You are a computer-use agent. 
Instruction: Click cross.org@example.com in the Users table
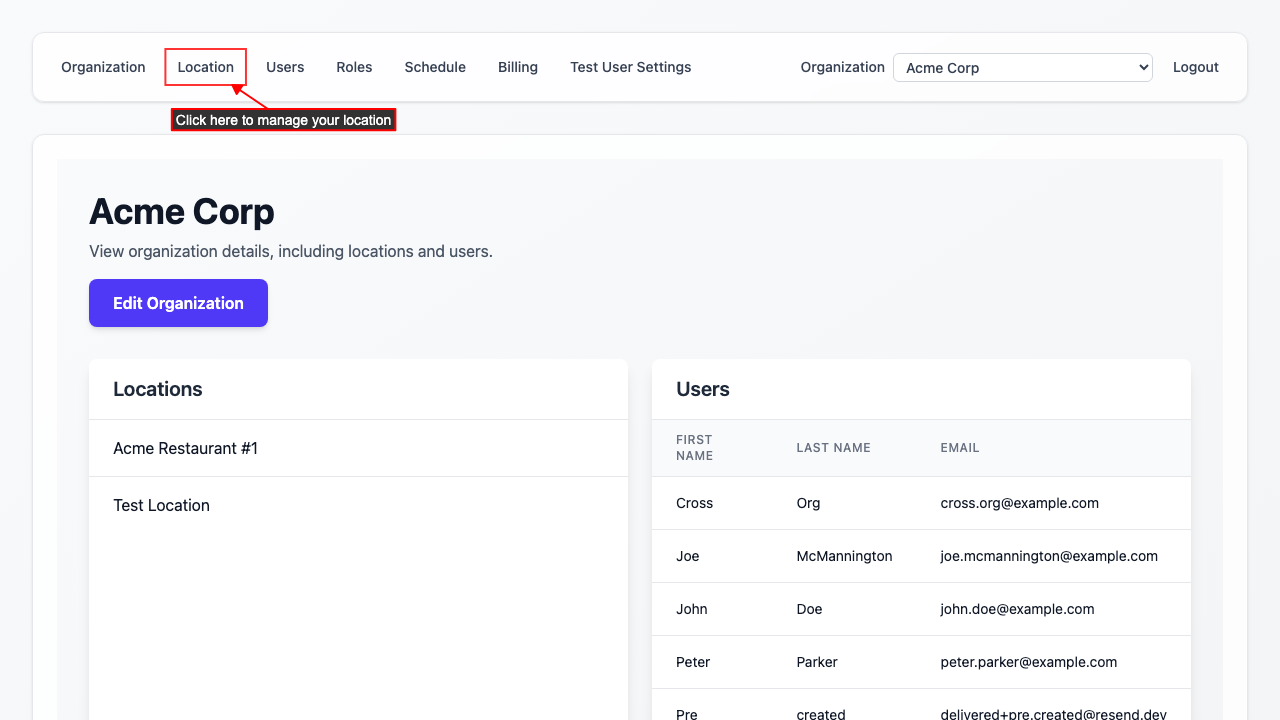tap(1019, 502)
